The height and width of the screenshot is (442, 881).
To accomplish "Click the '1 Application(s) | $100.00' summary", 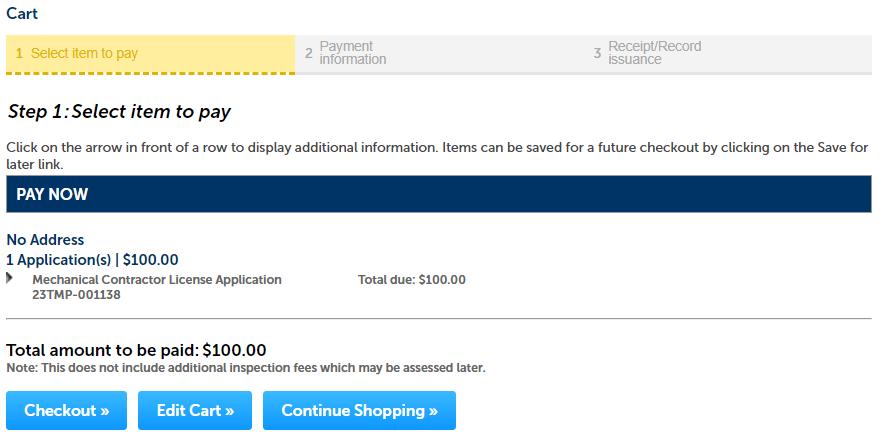I will (x=92, y=260).
